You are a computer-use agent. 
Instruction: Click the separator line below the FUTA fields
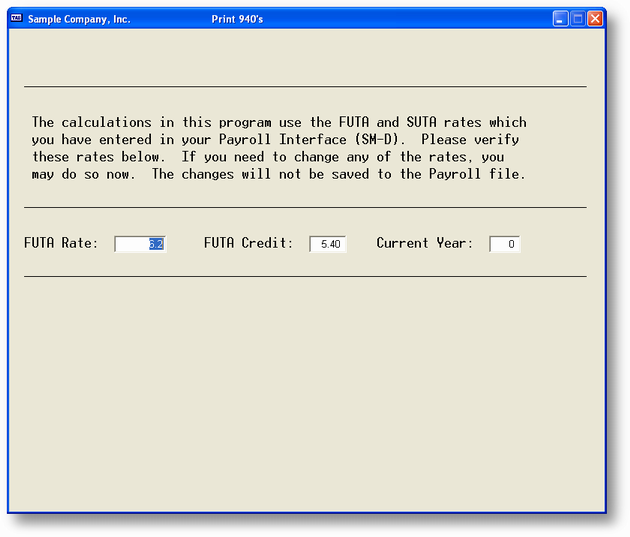point(305,276)
